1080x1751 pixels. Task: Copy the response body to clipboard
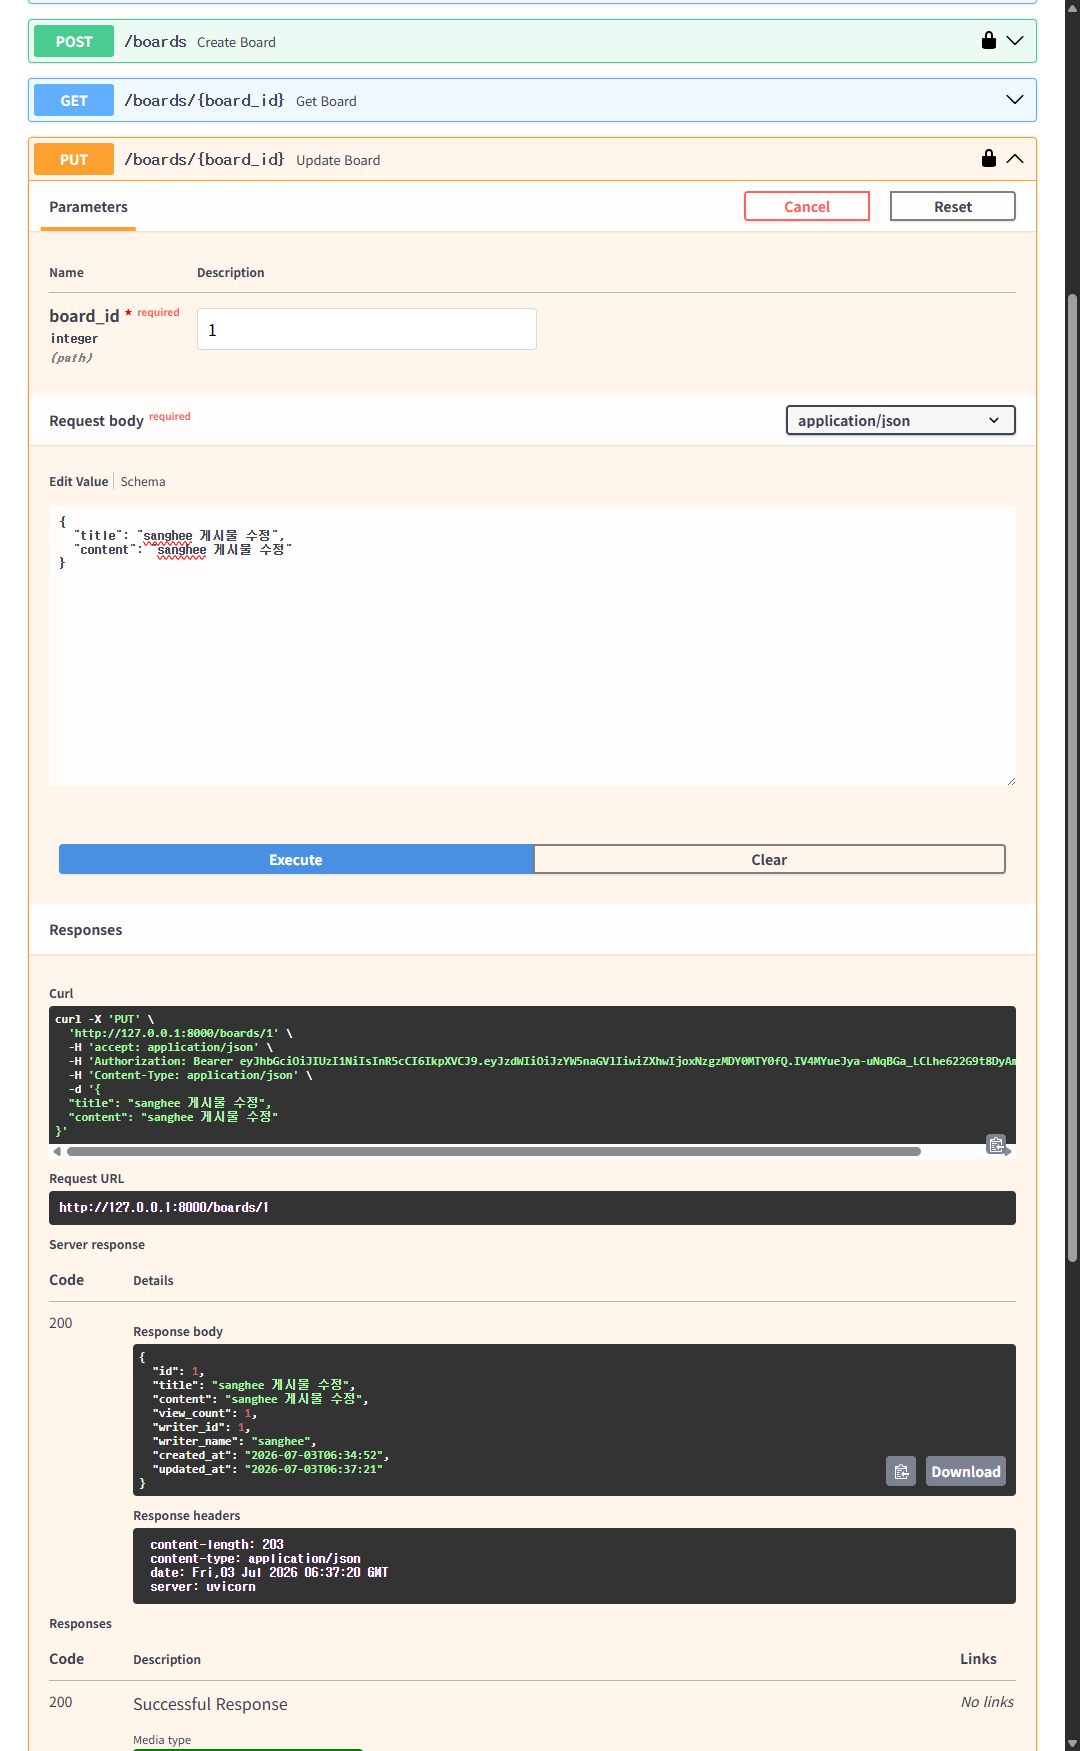pos(901,1471)
